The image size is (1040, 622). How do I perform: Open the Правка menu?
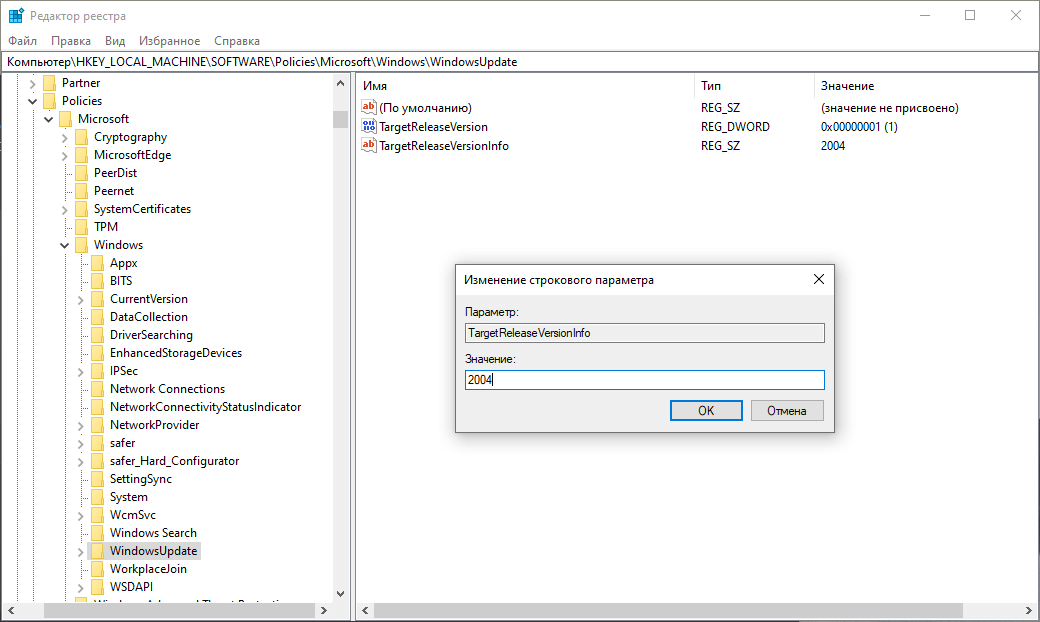71,40
